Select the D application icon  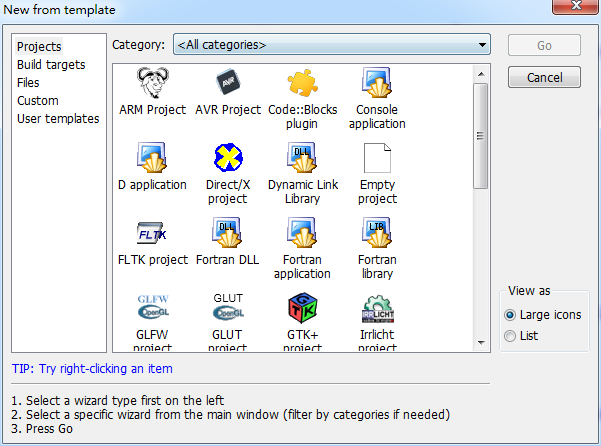[152, 157]
